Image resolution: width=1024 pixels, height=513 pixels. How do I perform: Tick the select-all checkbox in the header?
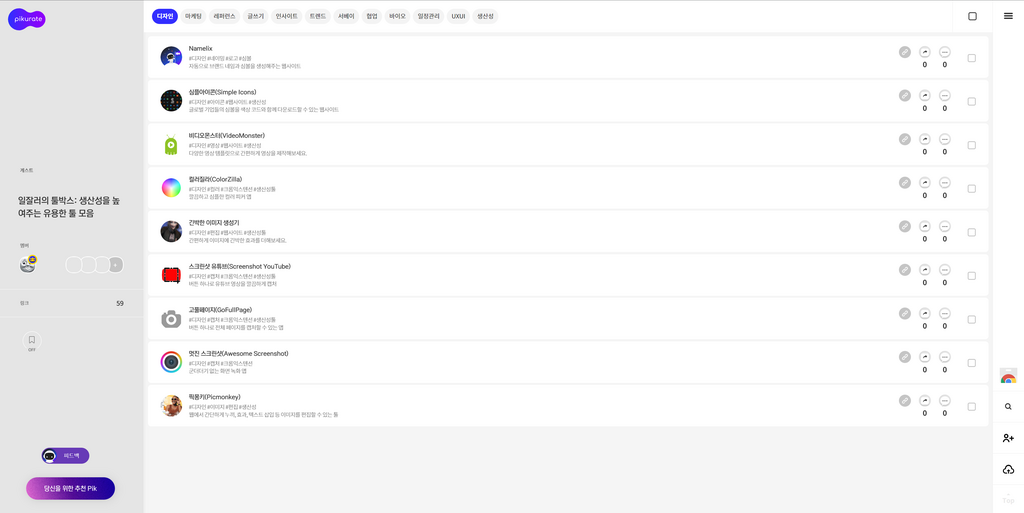coord(972,16)
